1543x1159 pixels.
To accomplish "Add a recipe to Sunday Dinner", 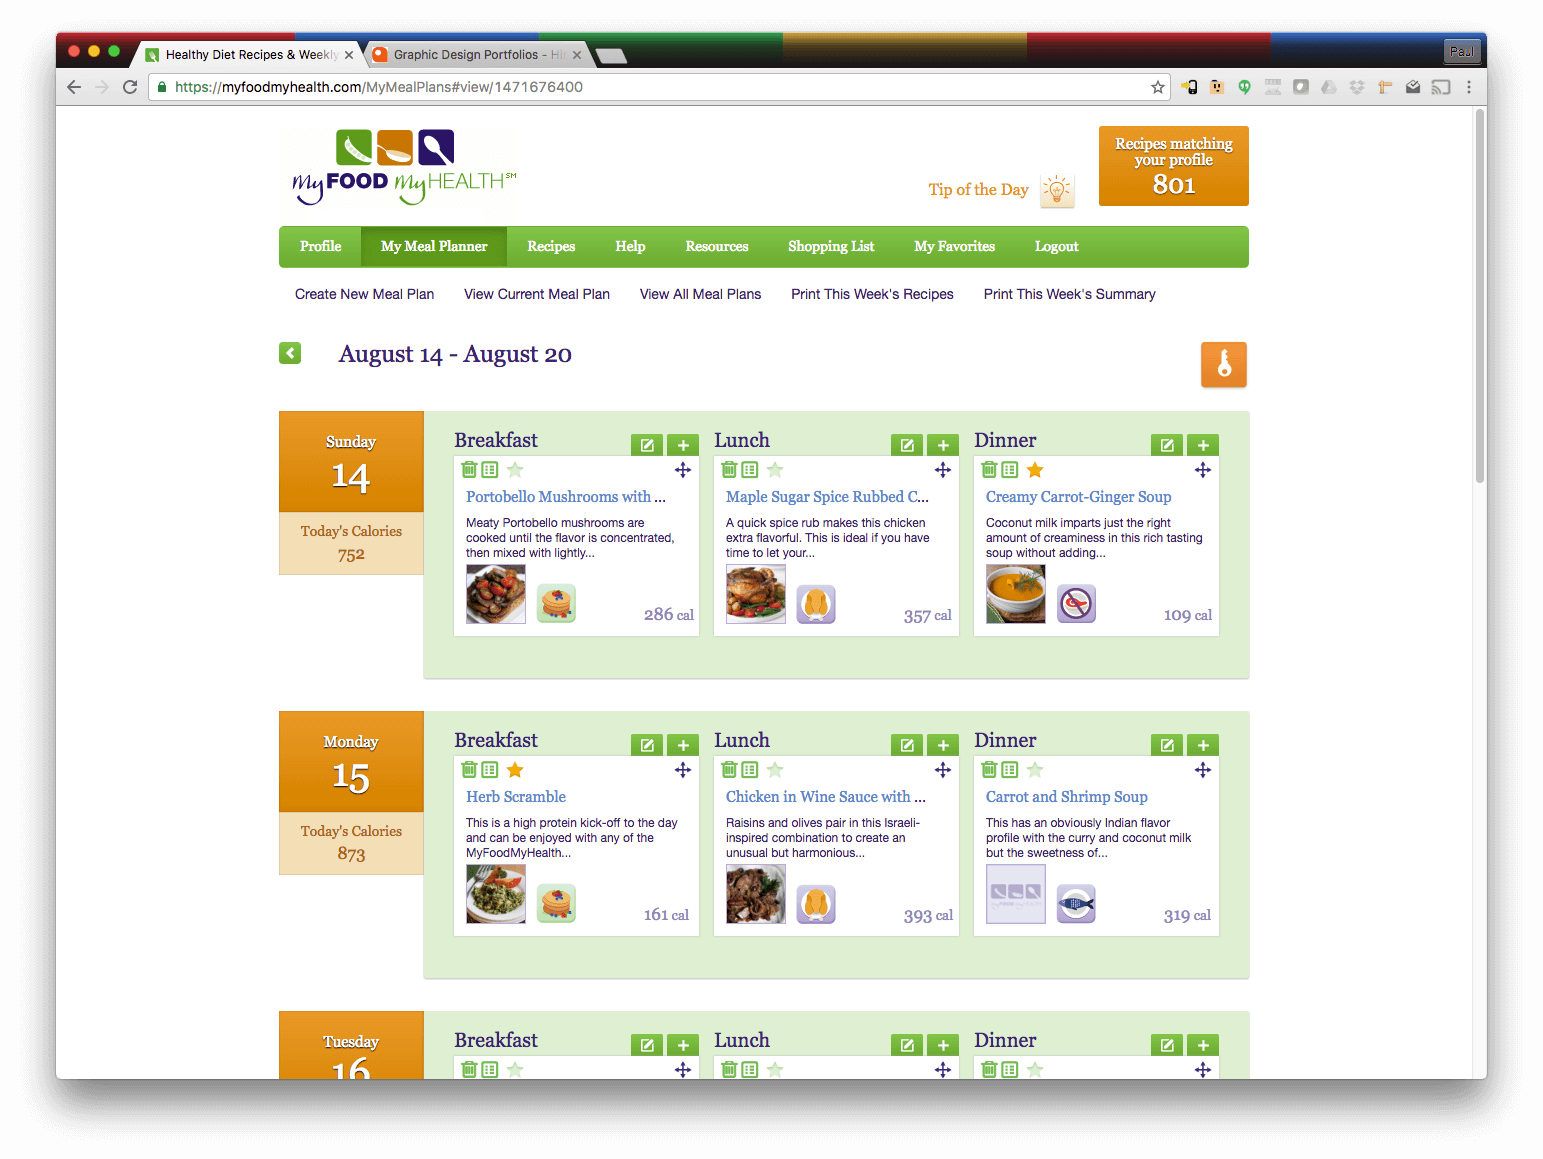I will click(1203, 445).
